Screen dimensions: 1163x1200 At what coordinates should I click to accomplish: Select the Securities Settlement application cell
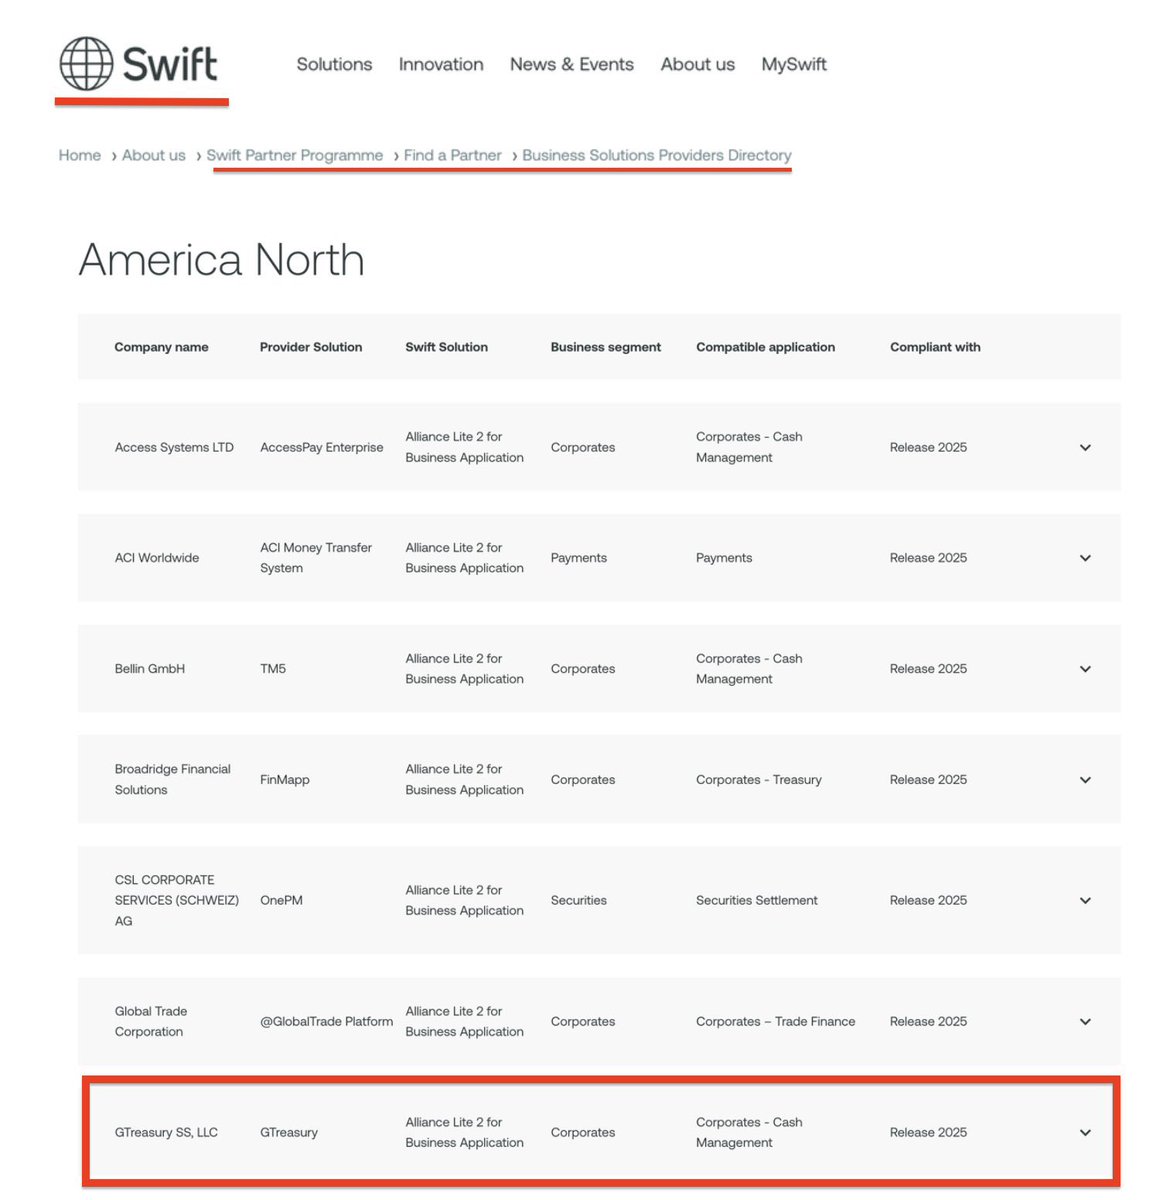pos(757,900)
